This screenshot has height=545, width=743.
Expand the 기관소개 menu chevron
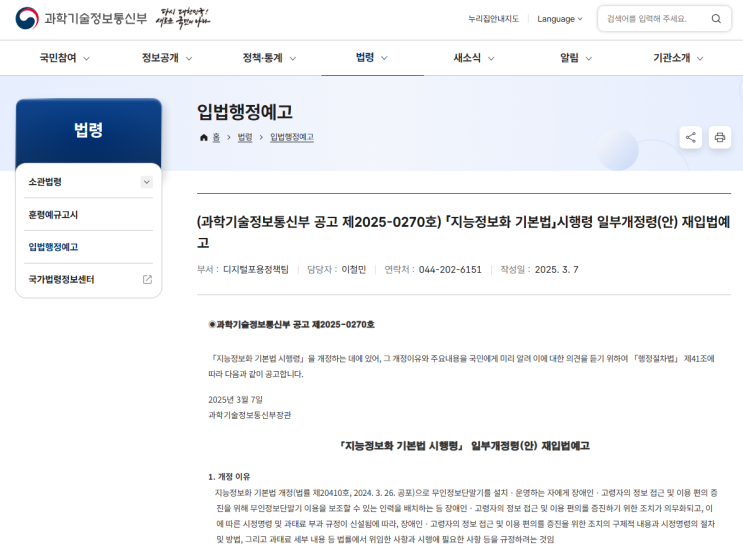pos(700,58)
